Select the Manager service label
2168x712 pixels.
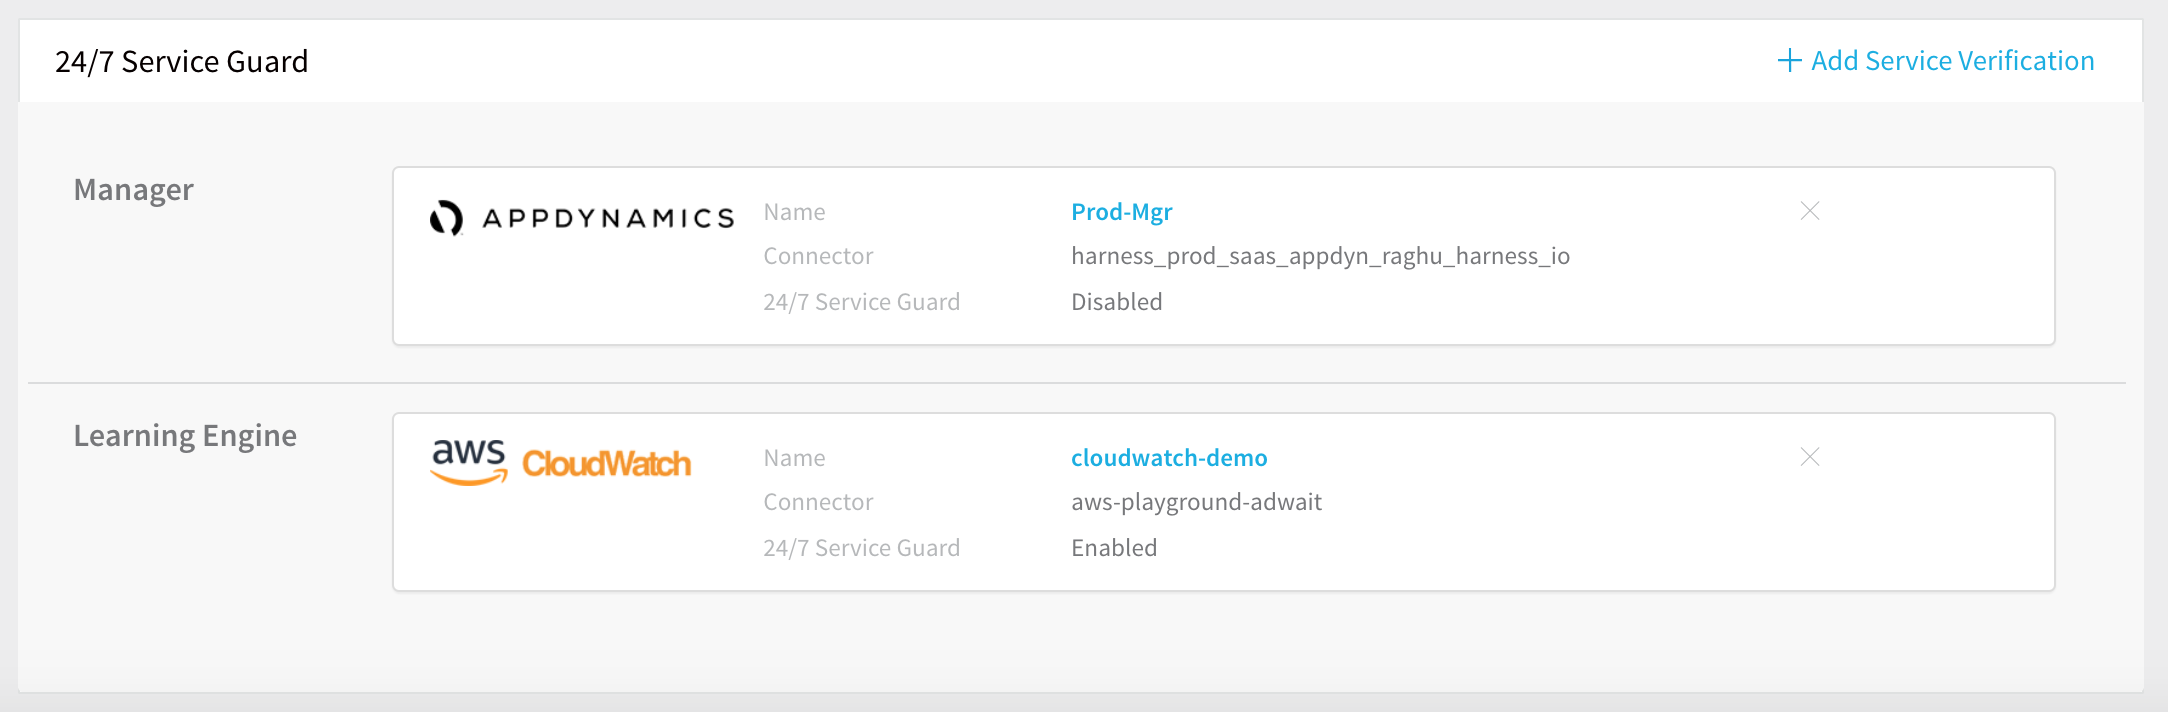point(134,189)
